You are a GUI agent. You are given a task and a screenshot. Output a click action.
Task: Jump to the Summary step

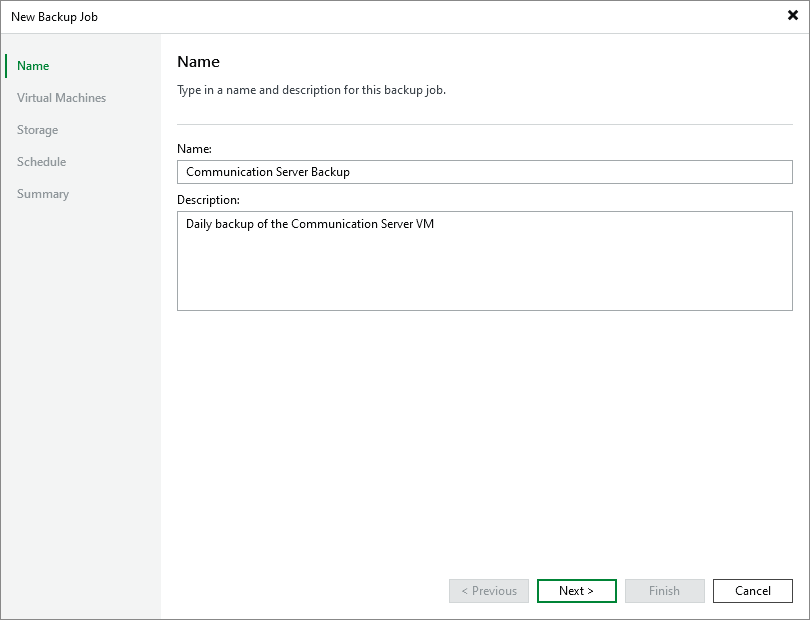pyautogui.click(x=43, y=193)
